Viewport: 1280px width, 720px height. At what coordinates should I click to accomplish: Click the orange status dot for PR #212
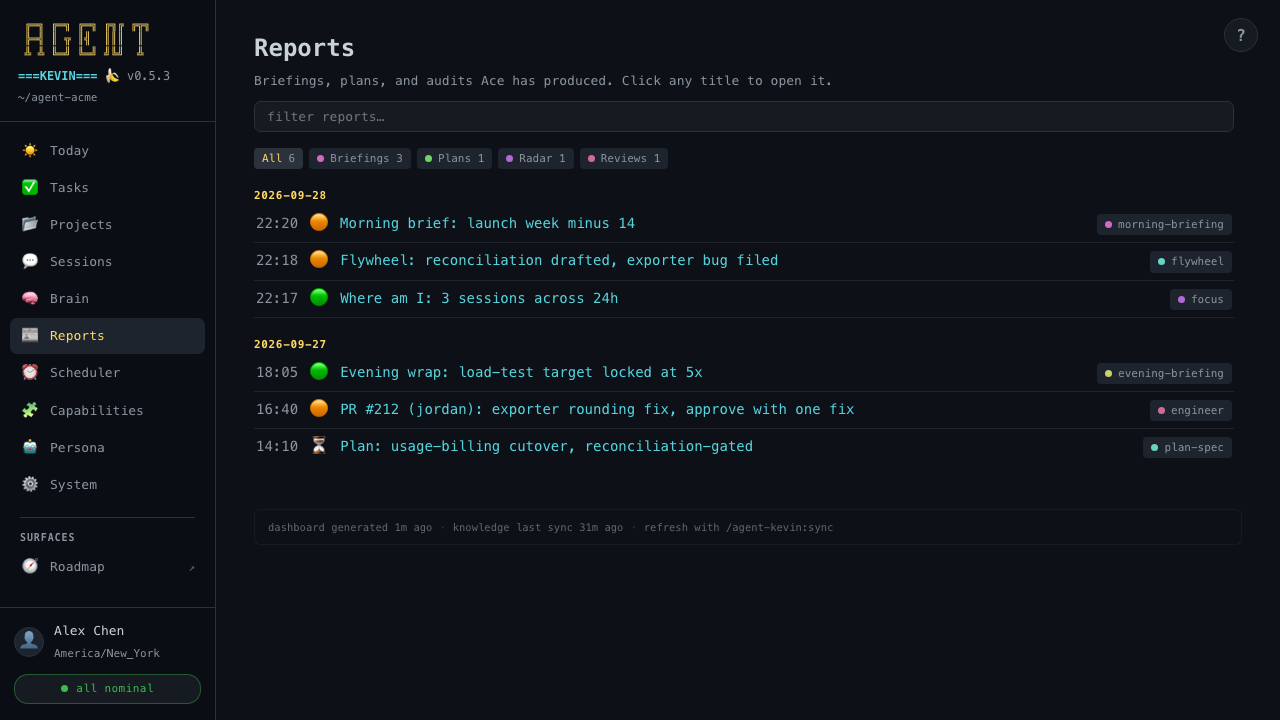[x=319, y=408]
